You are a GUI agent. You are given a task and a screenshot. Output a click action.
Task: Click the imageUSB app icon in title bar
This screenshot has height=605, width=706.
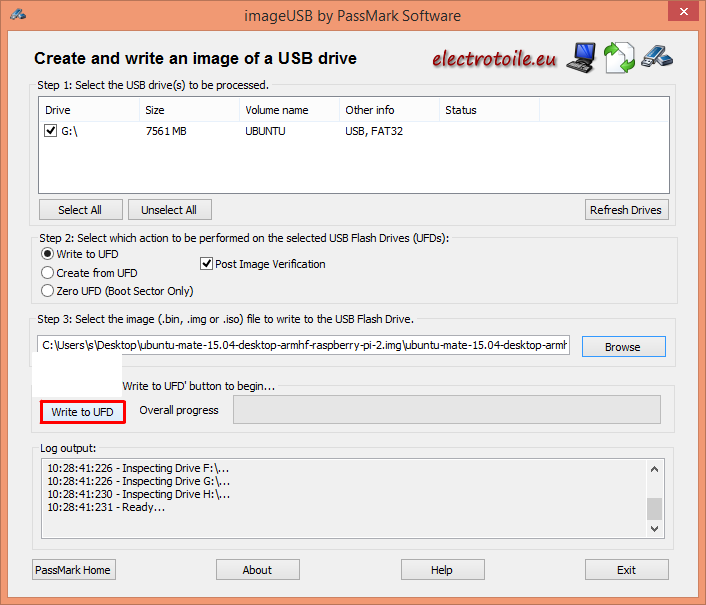tap(18, 15)
